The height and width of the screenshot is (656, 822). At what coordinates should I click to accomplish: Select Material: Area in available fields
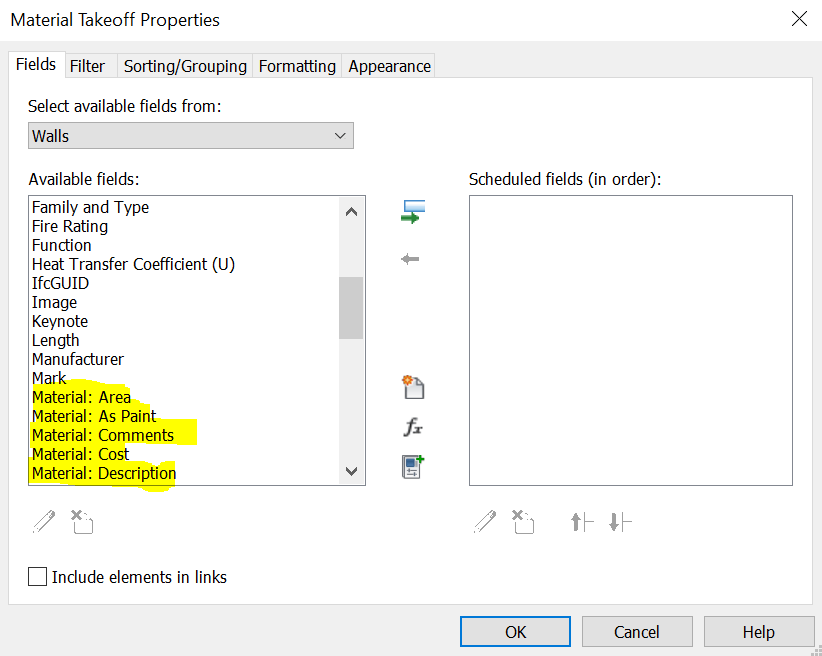81,397
